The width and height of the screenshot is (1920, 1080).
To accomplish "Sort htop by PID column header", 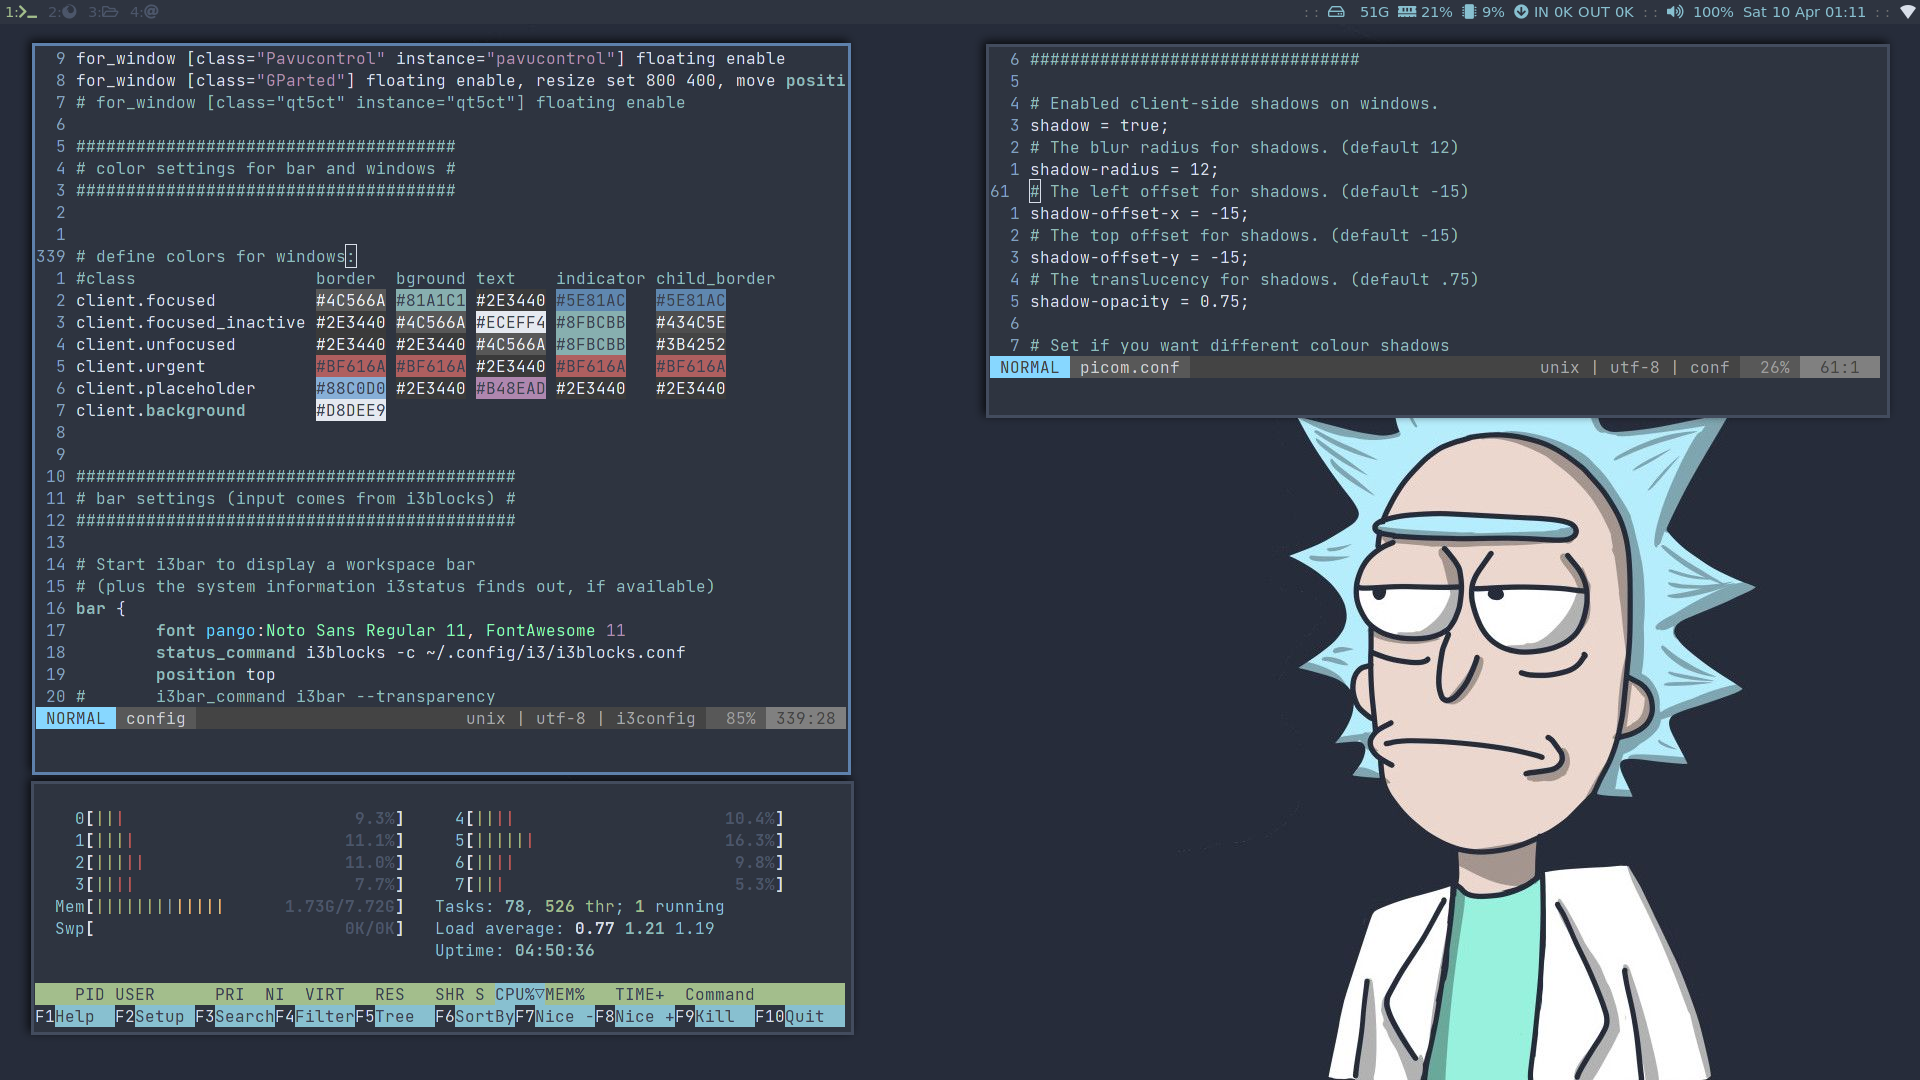I will (x=90, y=995).
